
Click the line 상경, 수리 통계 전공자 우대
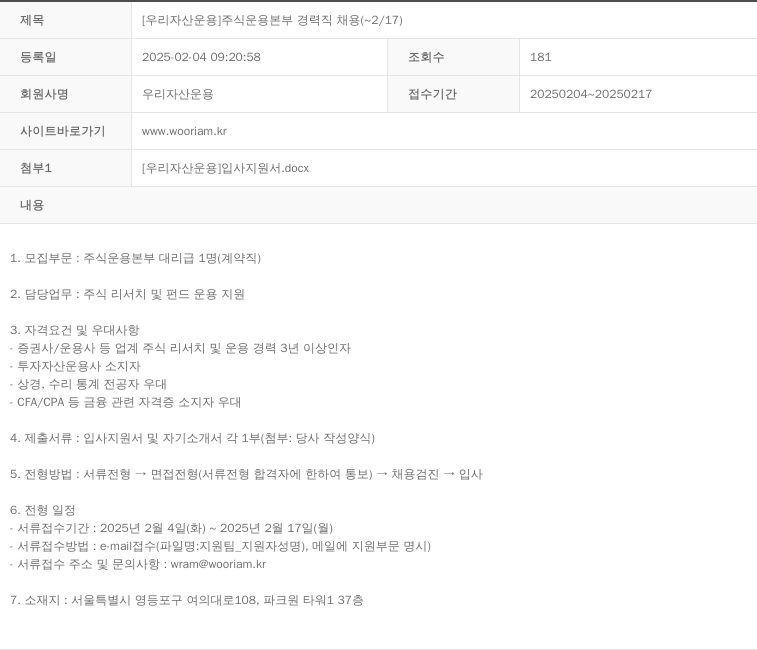(x=88, y=384)
